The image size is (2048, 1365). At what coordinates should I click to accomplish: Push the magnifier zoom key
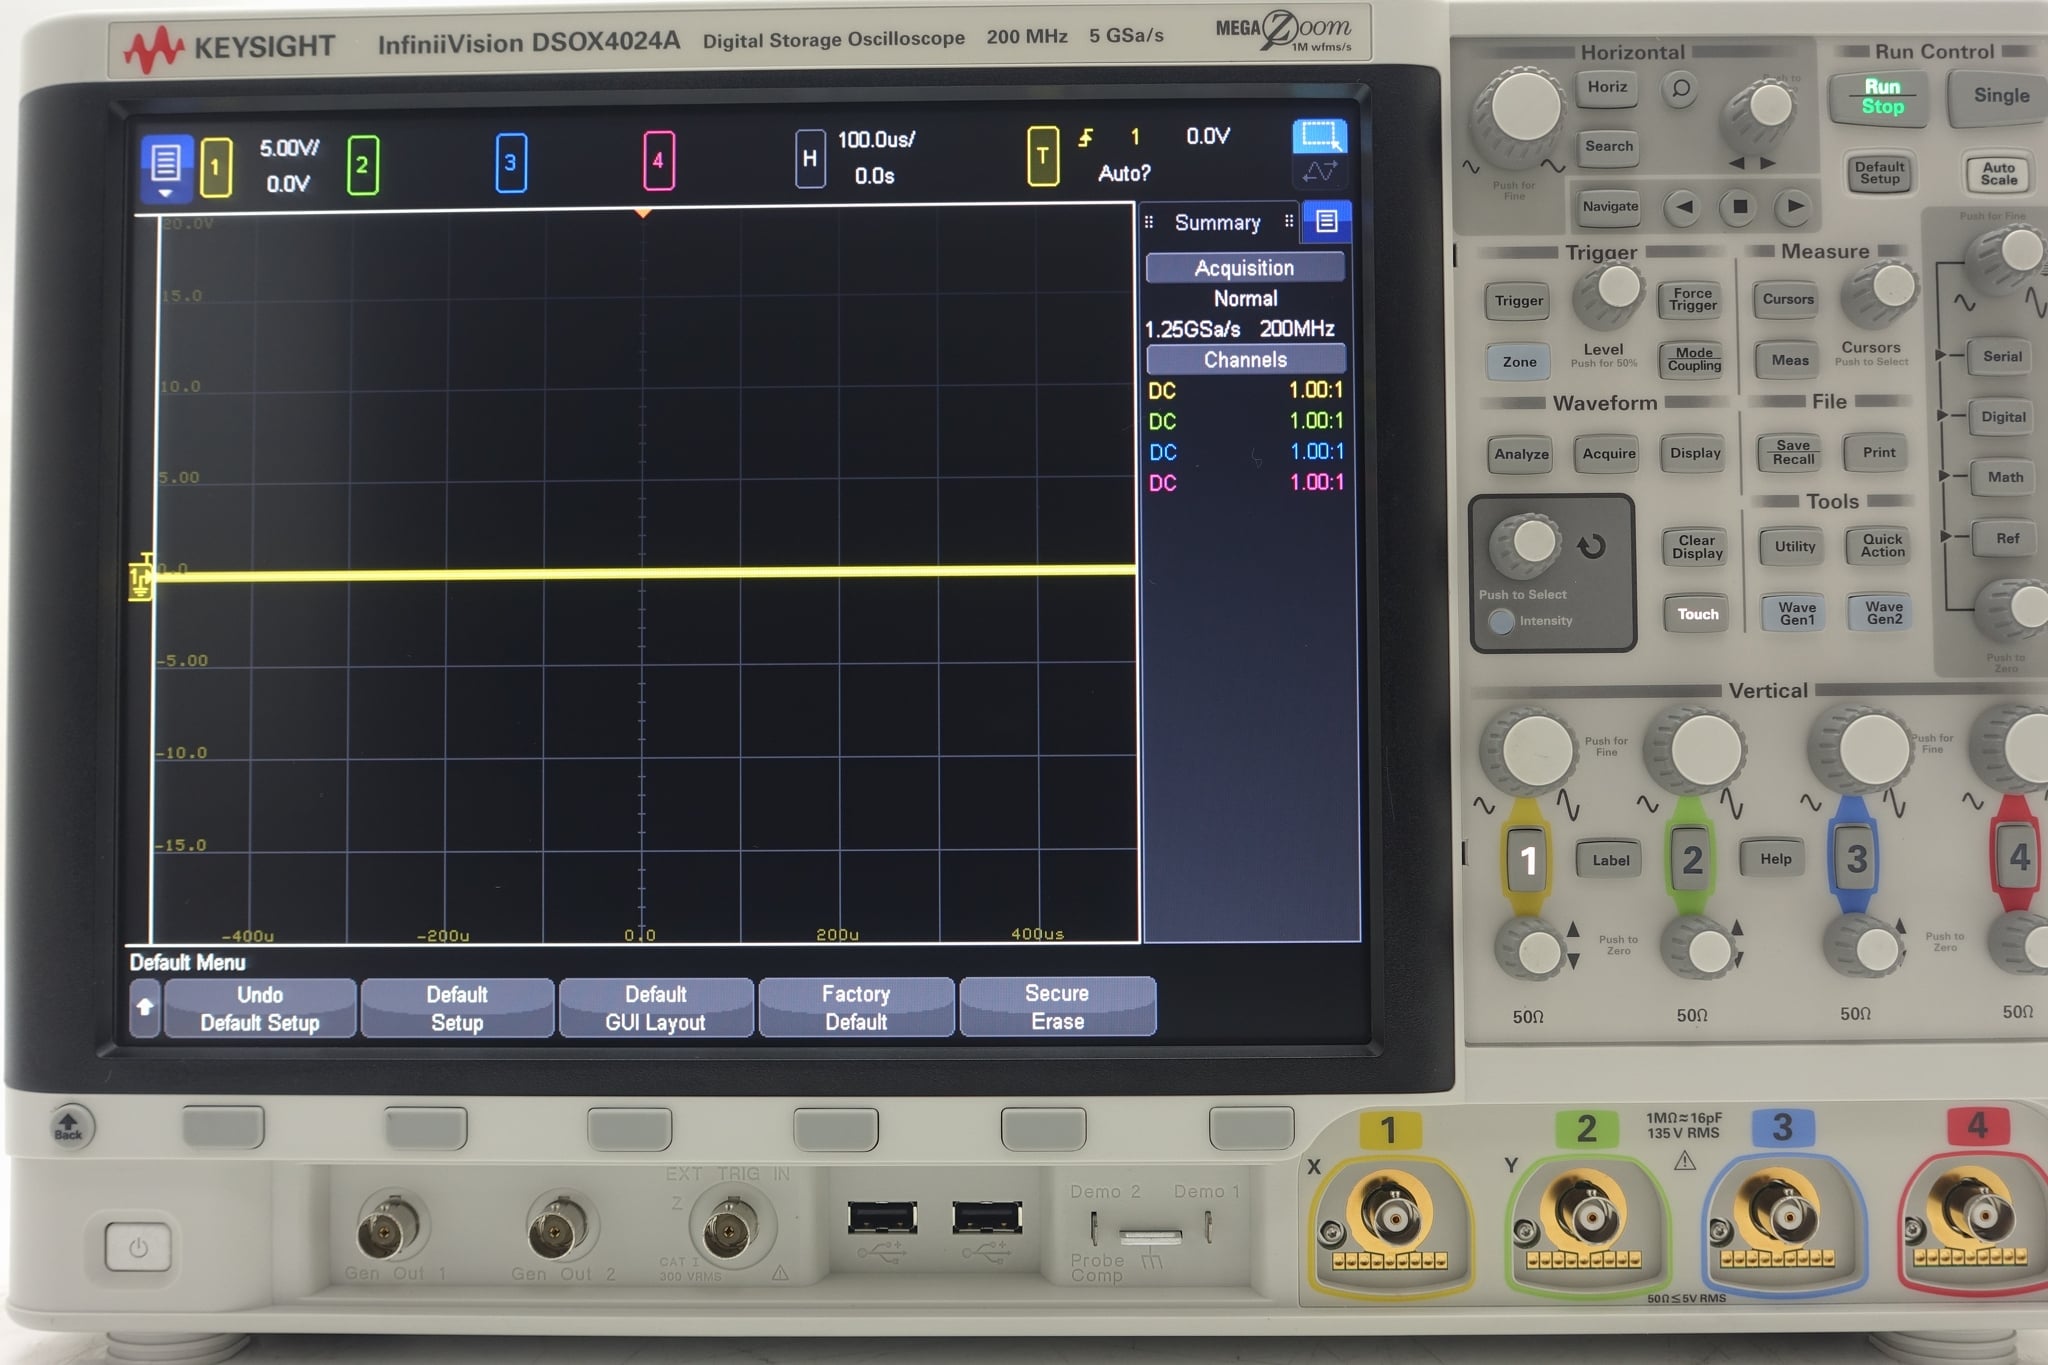[x=1681, y=89]
